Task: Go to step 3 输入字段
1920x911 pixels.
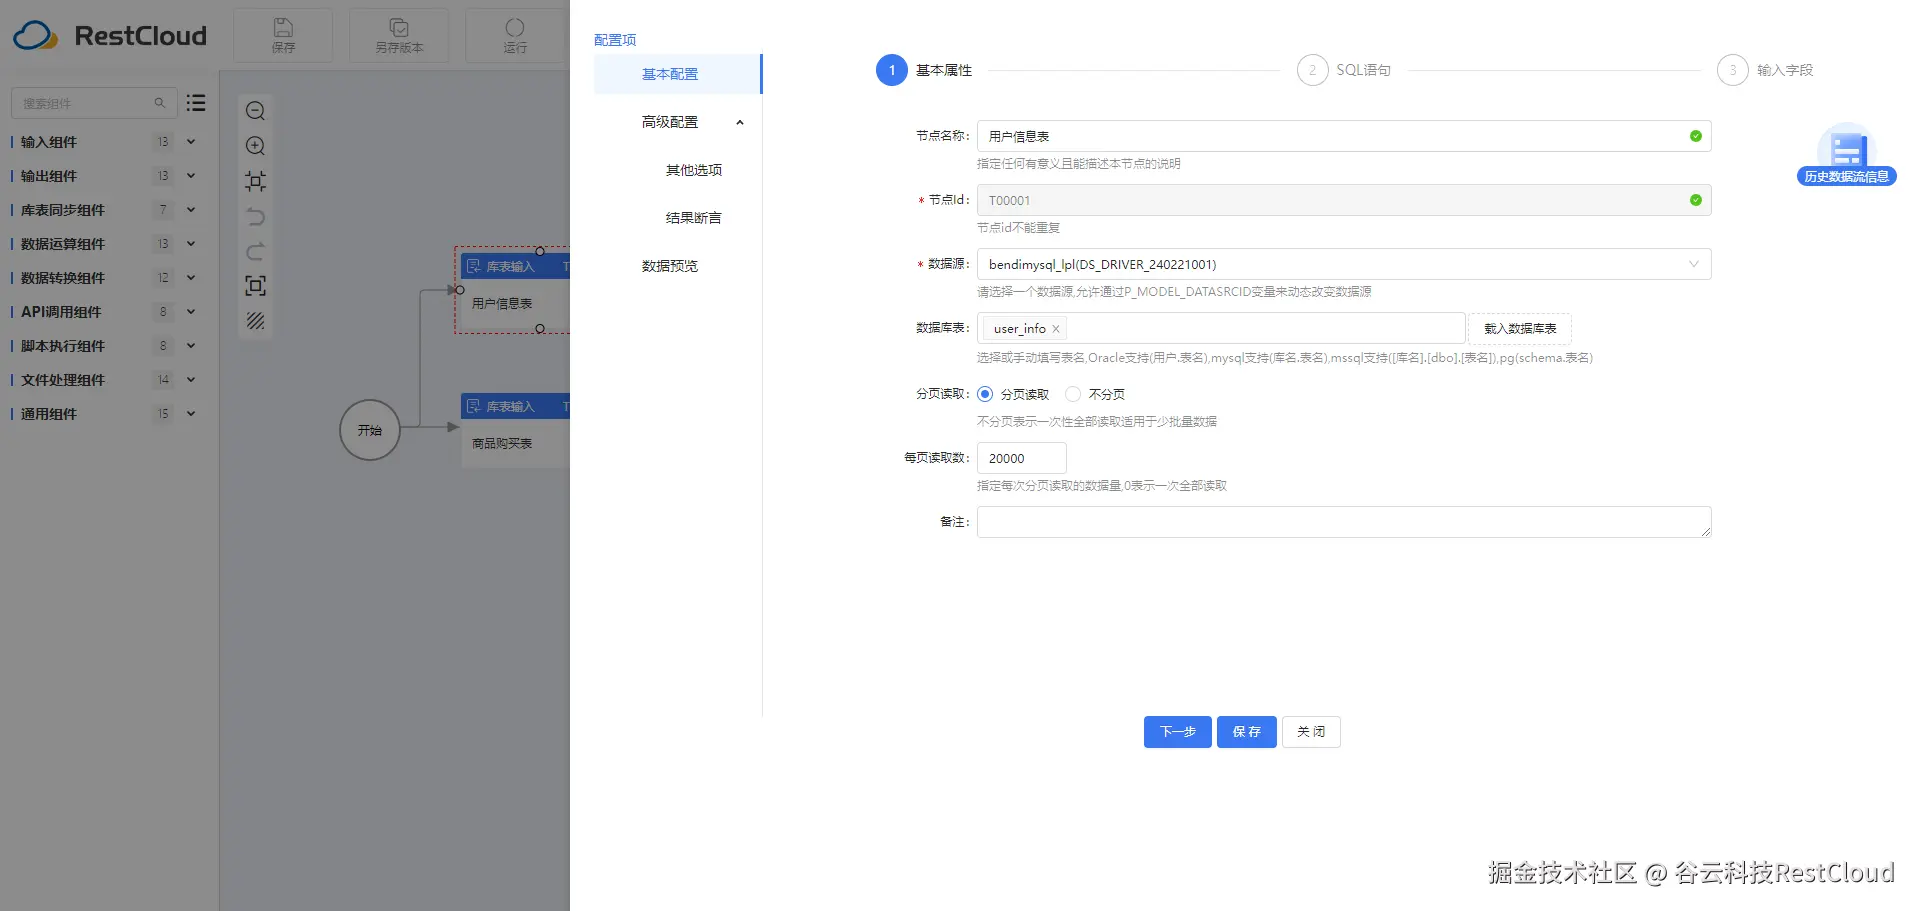Action: pyautogui.click(x=1765, y=70)
